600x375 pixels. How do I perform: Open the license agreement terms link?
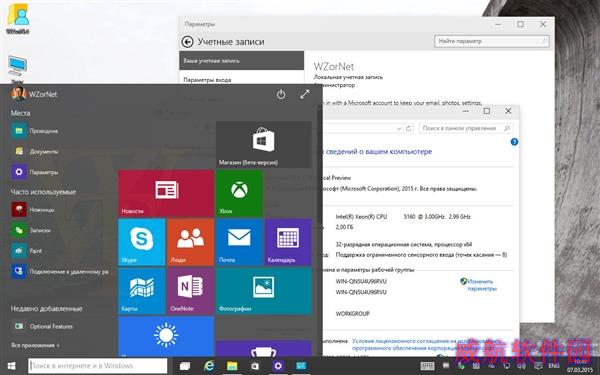[426, 344]
